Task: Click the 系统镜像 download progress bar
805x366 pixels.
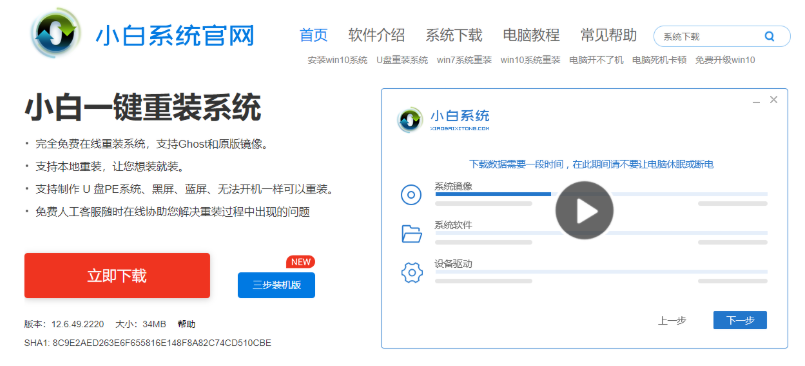Action: click(x=601, y=194)
